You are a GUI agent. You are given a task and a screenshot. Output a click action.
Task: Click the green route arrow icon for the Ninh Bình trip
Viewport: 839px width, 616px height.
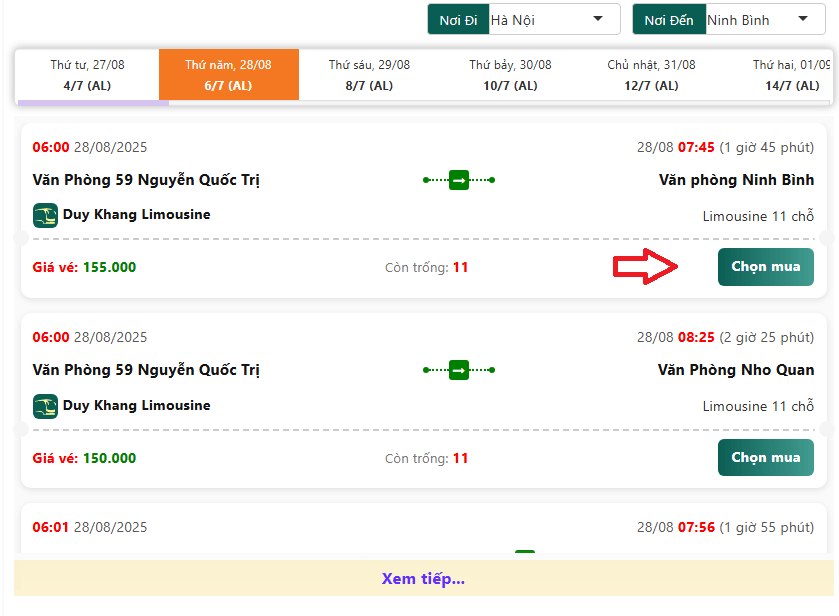coord(459,180)
